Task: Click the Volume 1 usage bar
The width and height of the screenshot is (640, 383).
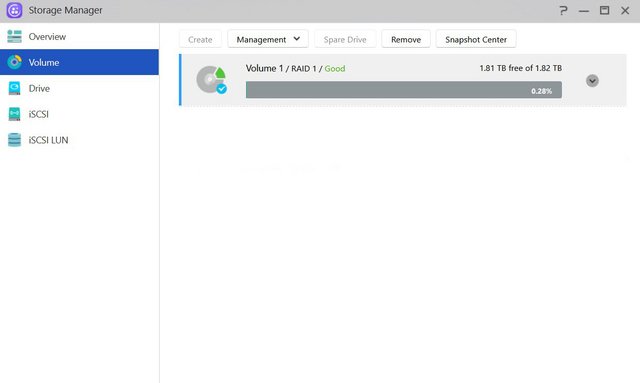Action: pyautogui.click(x=404, y=90)
